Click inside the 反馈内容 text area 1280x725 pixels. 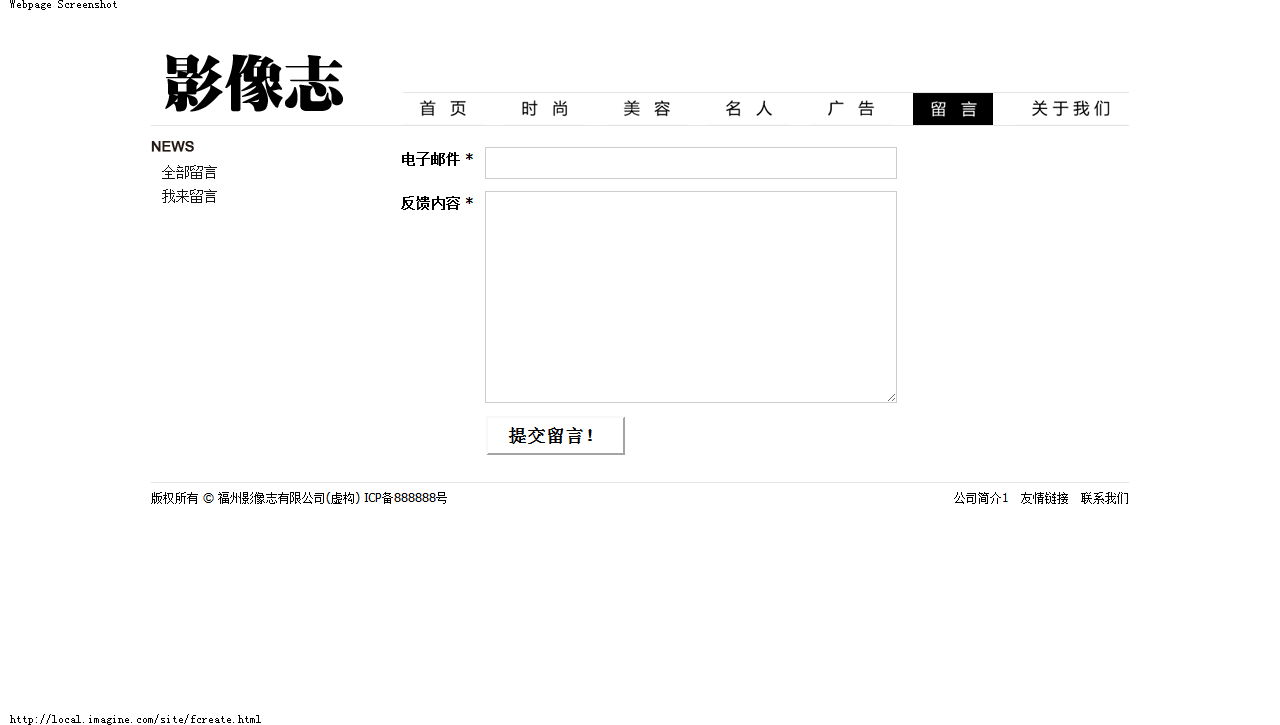(691, 297)
